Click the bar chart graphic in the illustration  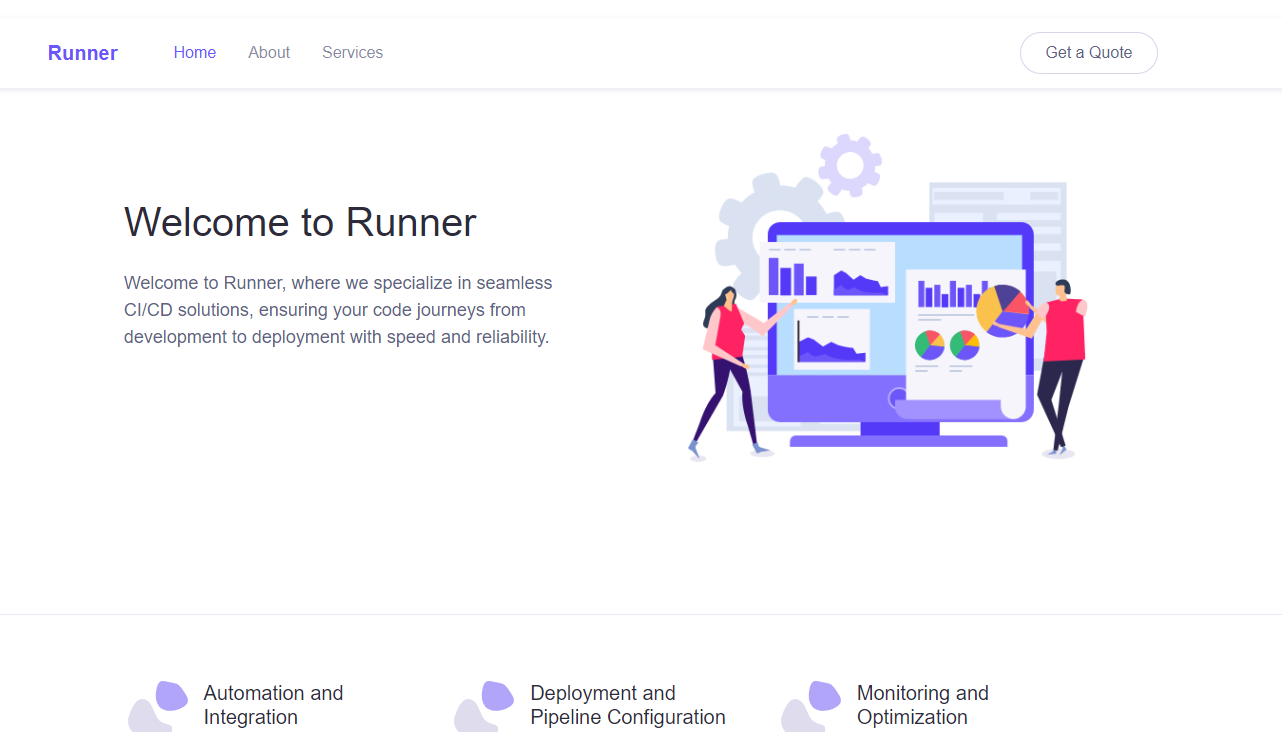click(795, 275)
